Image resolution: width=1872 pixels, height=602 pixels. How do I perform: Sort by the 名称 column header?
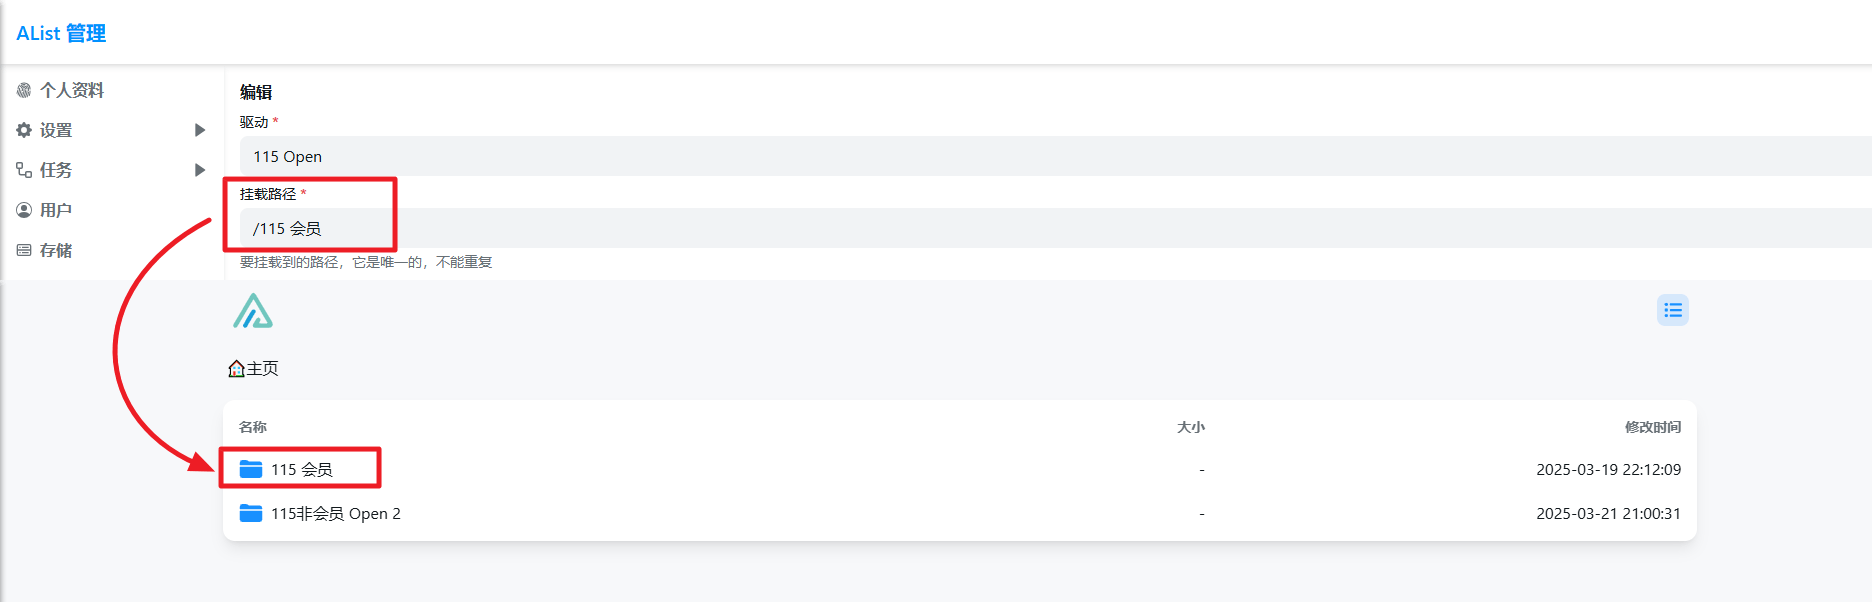(x=253, y=427)
